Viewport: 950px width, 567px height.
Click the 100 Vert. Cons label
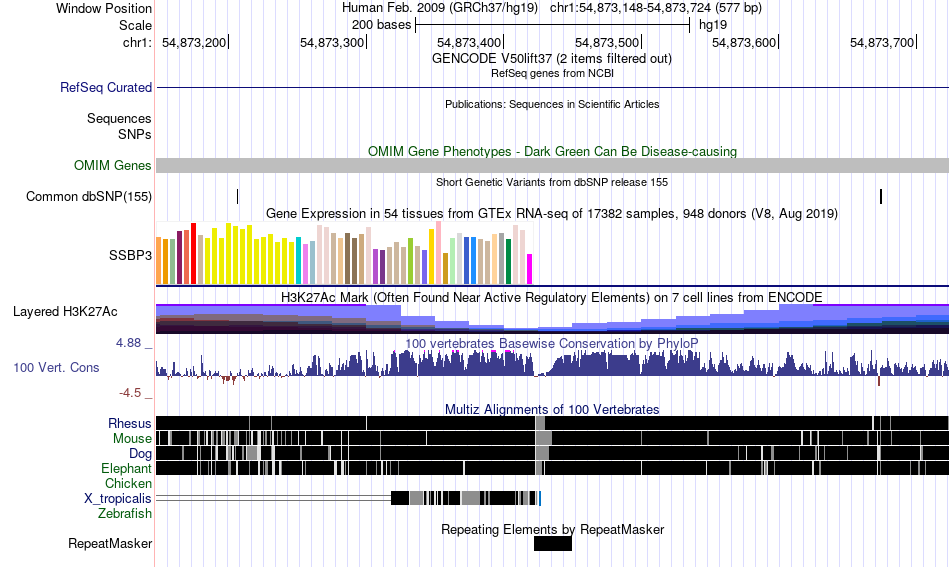[x=56, y=367]
